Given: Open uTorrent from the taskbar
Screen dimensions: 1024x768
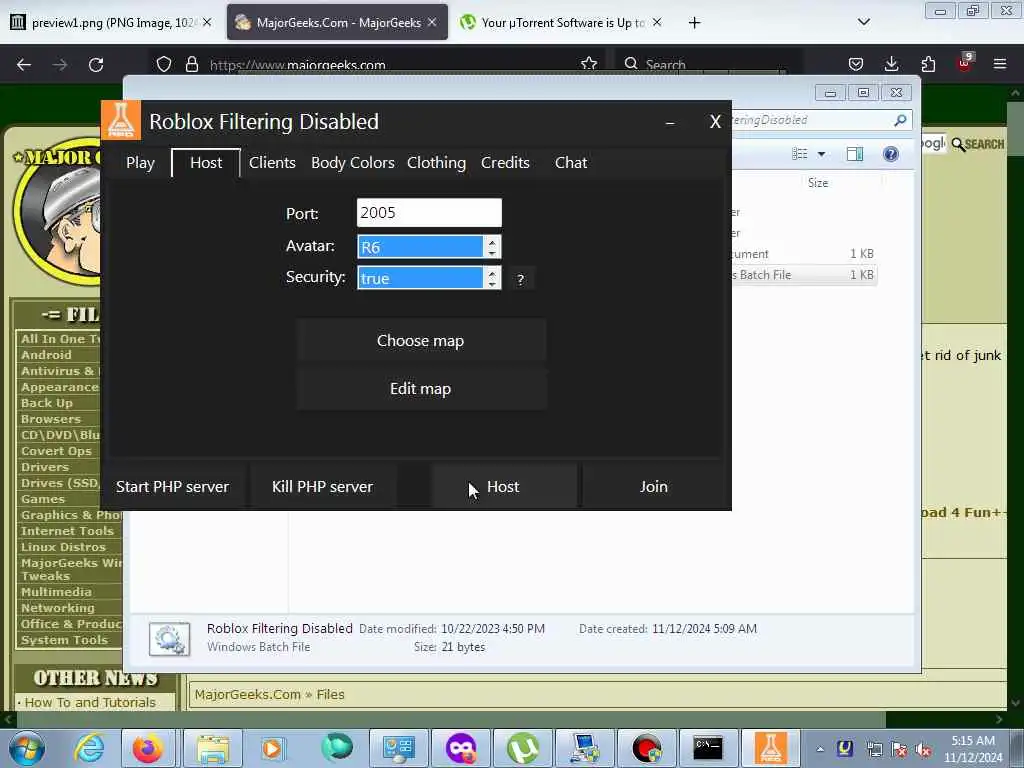Looking at the screenshot, I should point(523,748).
